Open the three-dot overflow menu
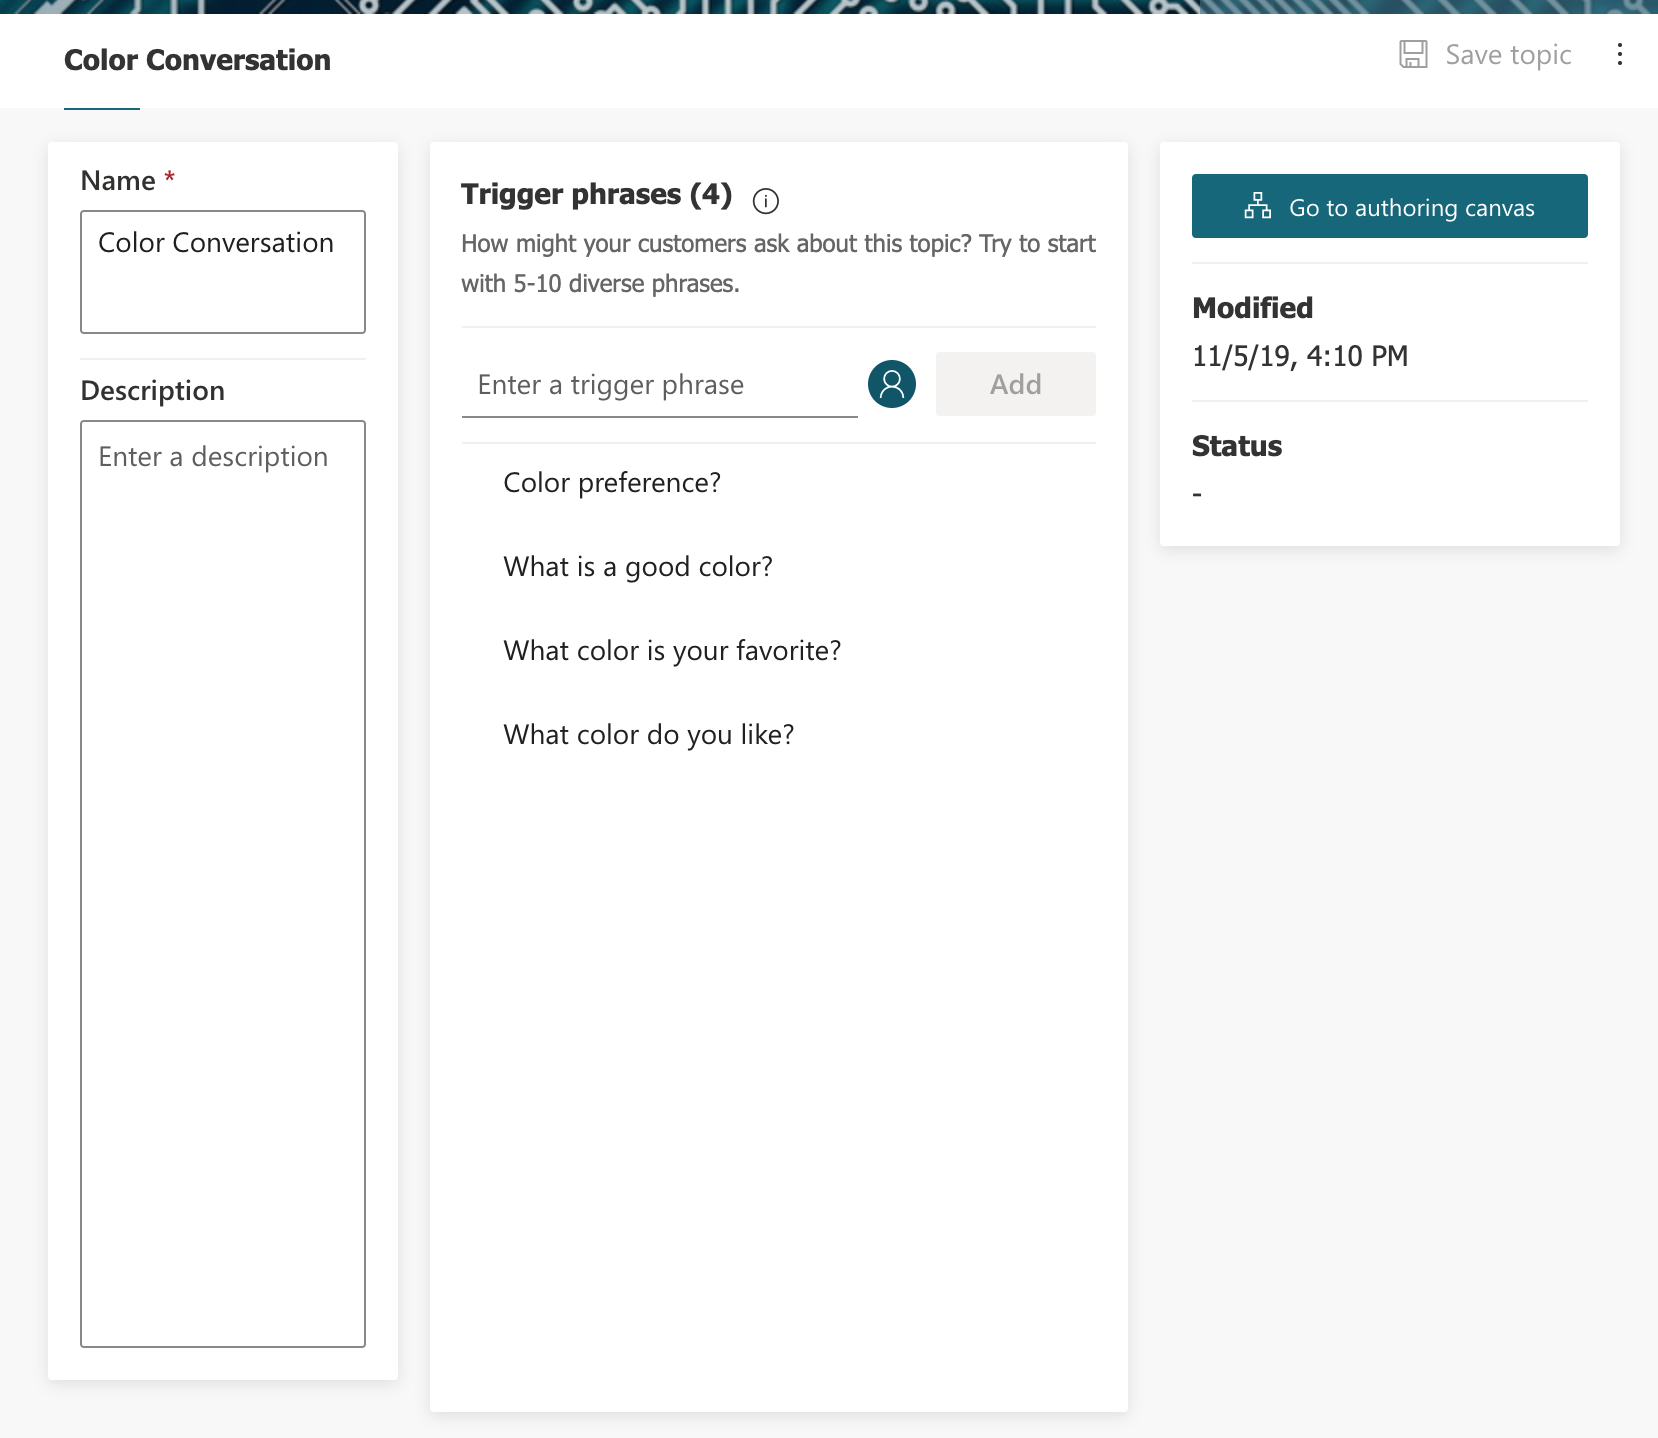The width and height of the screenshot is (1658, 1438). (x=1620, y=54)
